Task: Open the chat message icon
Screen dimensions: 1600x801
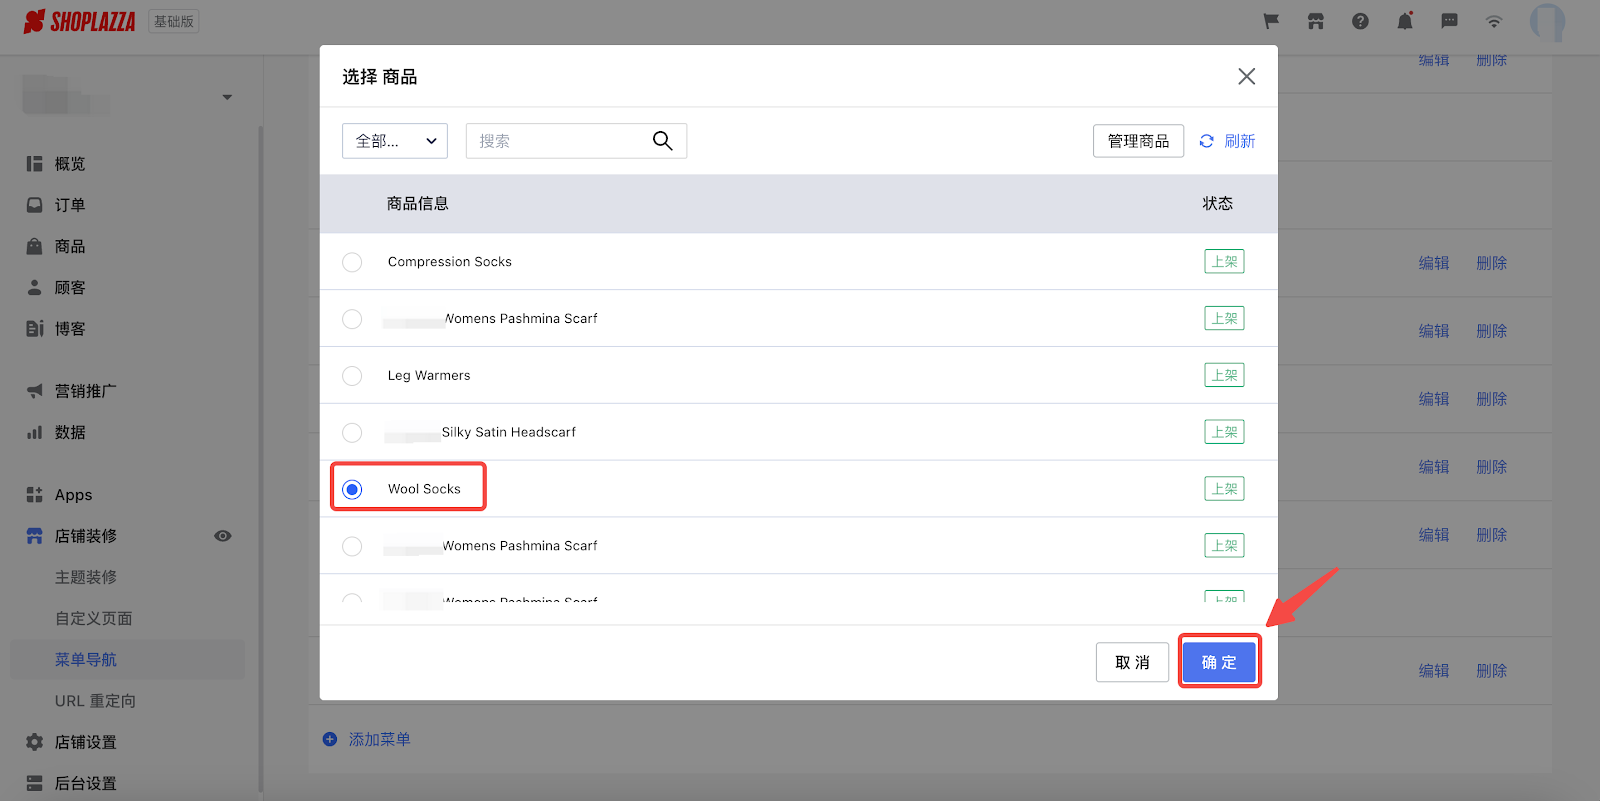Action: click(x=1449, y=21)
